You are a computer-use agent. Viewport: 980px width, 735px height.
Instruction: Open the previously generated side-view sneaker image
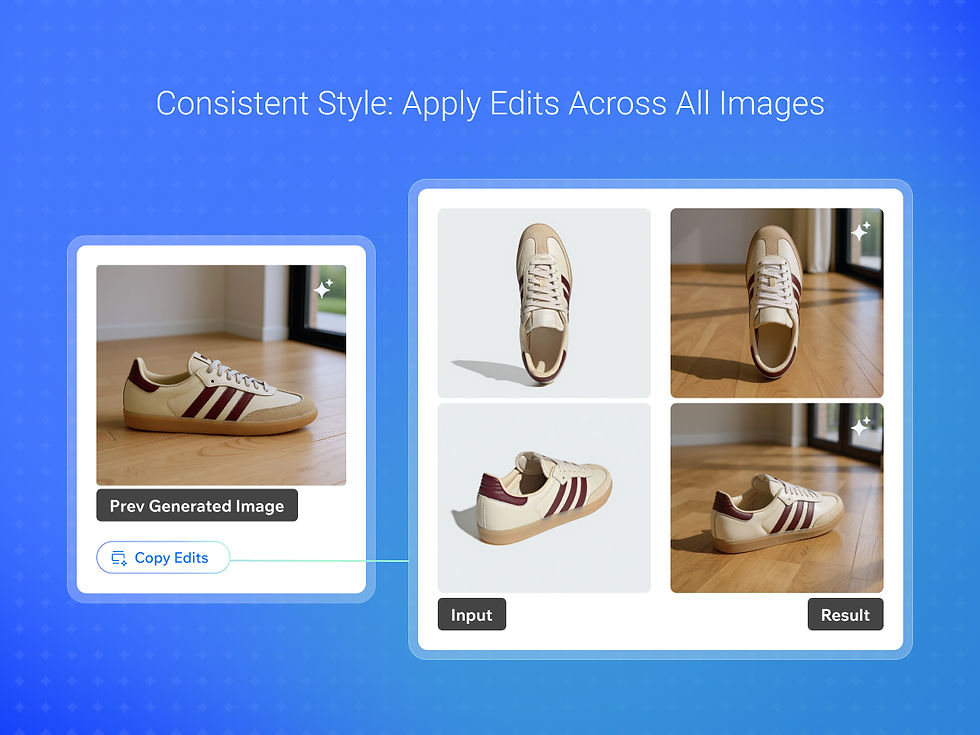221,375
